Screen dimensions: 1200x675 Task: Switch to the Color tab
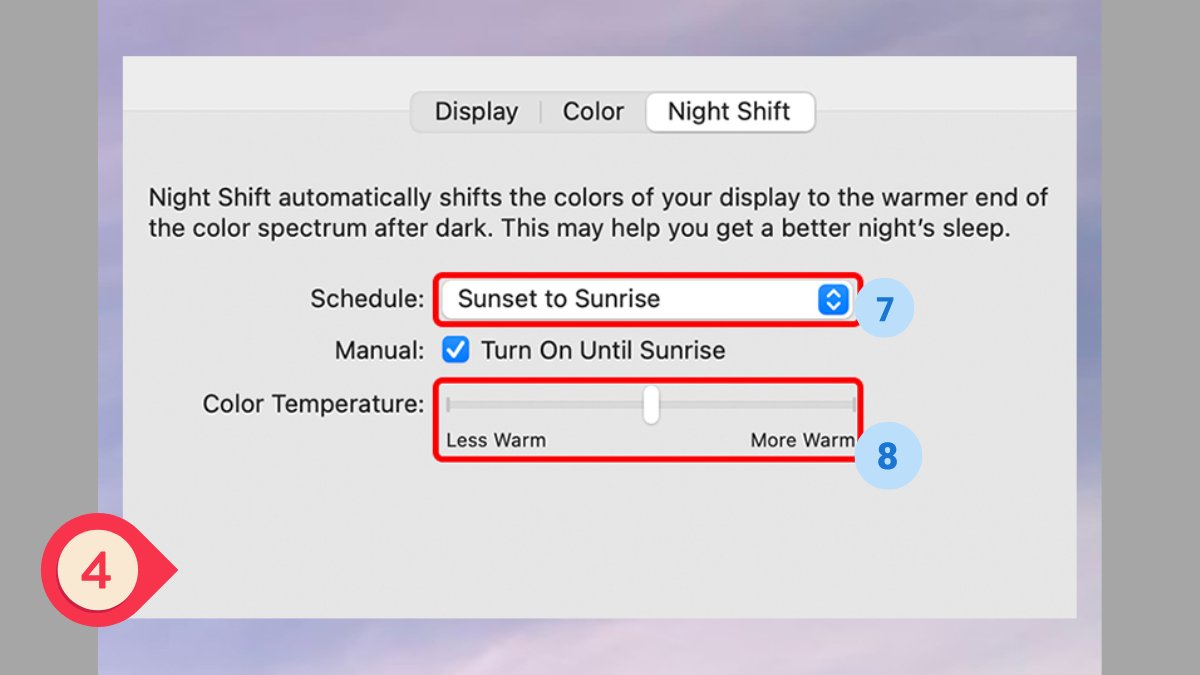(593, 112)
